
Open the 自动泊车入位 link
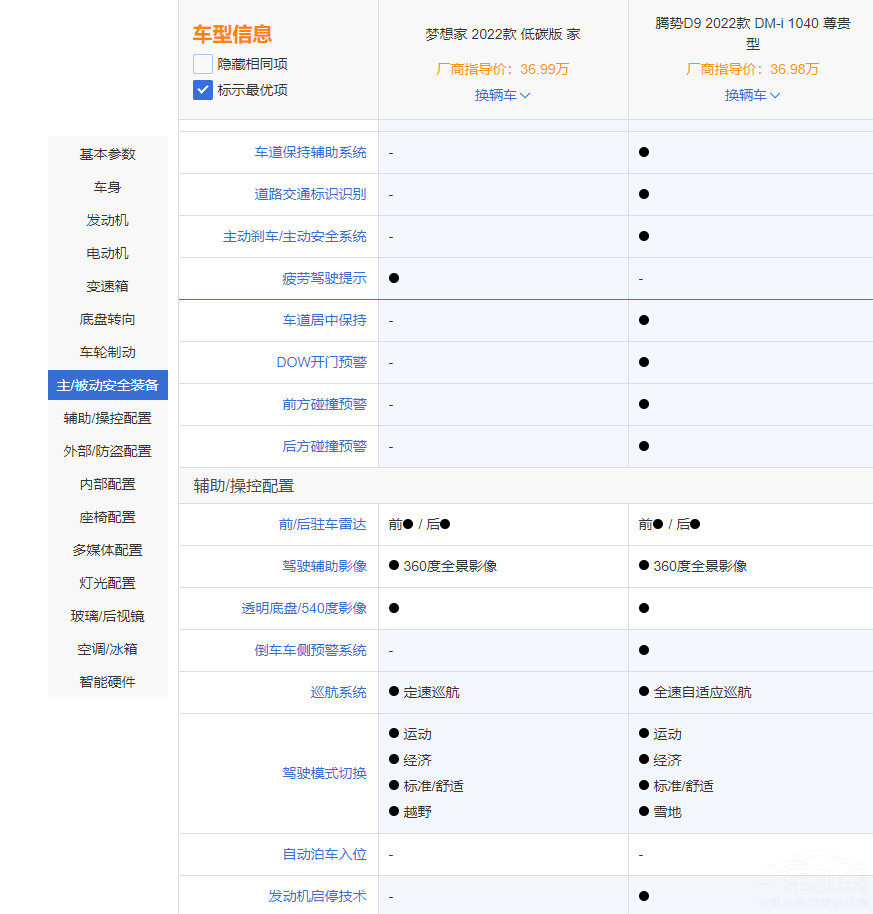pos(324,854)
